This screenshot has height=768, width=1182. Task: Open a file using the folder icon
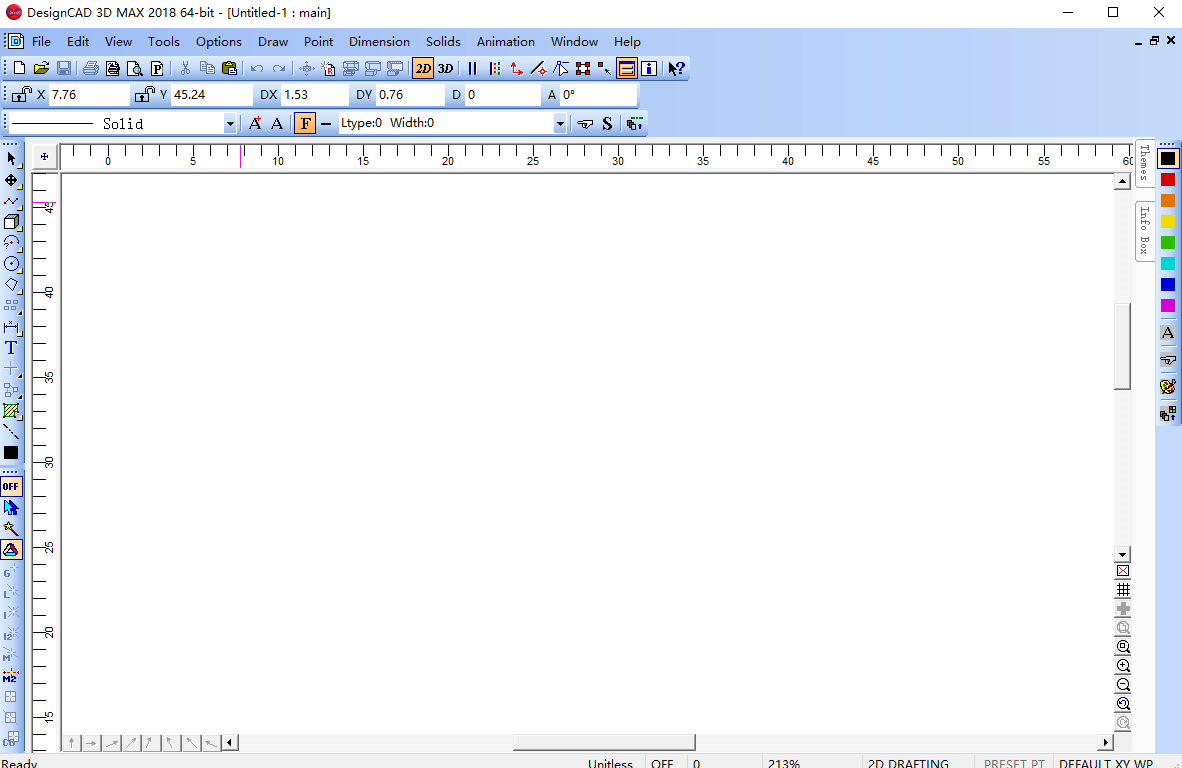click(x=41, y=69)
